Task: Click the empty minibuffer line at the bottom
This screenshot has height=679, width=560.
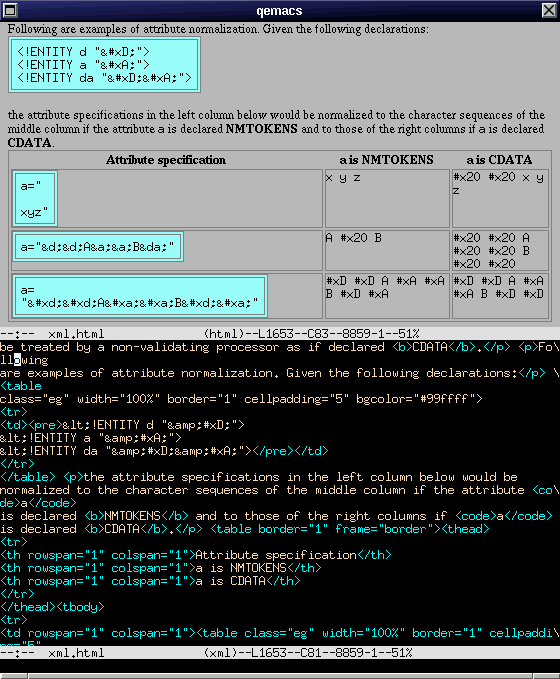Action: tap(280, 666)
